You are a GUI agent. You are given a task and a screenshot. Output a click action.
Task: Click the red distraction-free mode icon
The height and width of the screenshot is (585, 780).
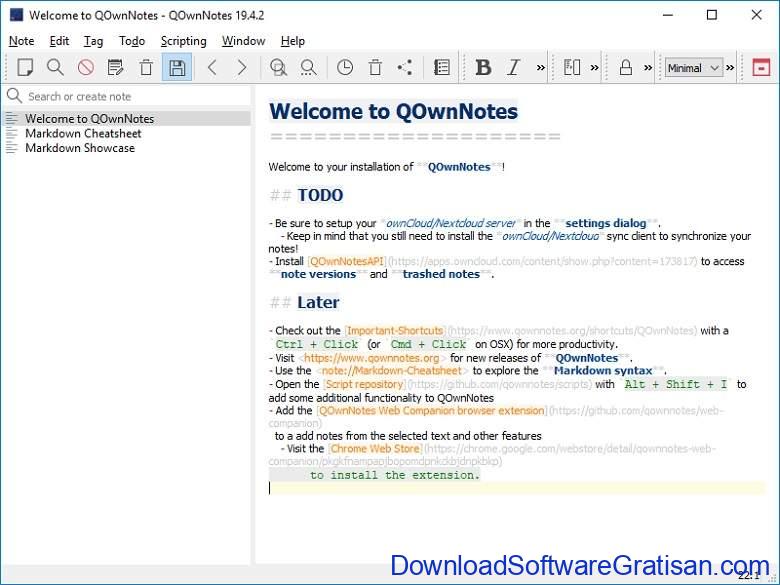coord(761,67)
